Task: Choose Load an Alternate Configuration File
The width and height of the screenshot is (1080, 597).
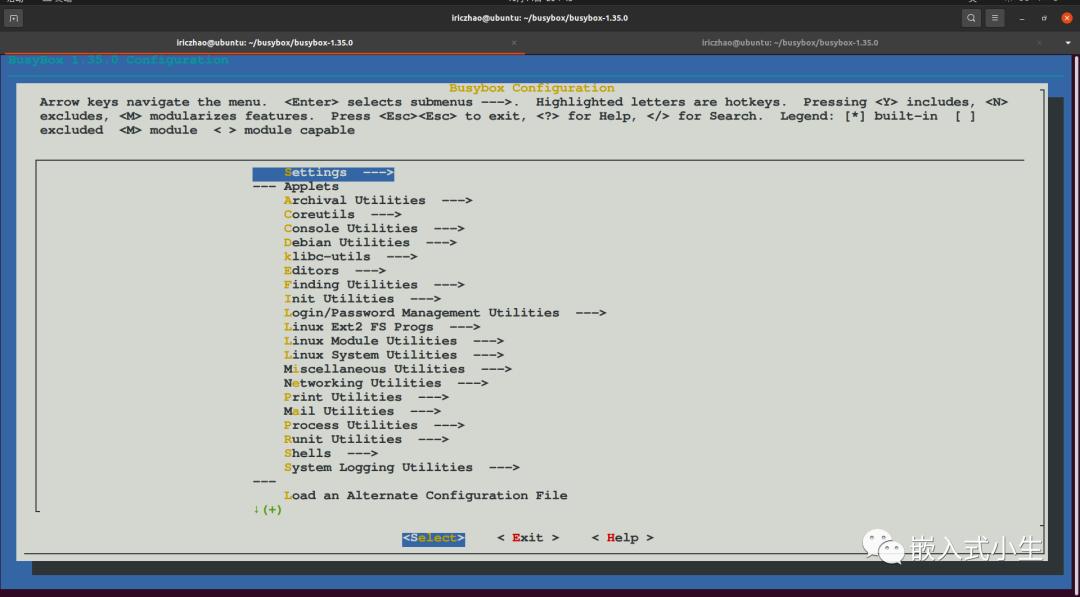Action: pyautogui.click(x=426, y=496)
